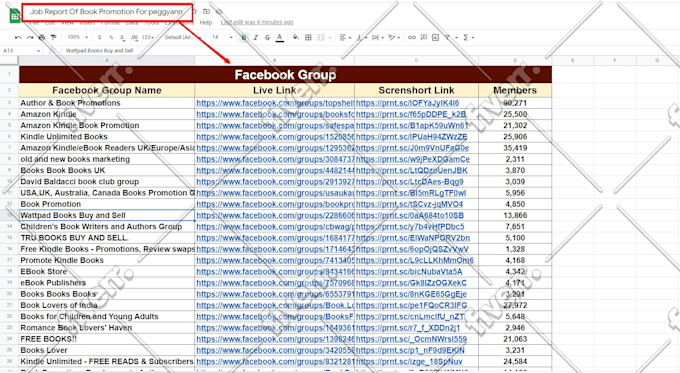Select cell David Baldacci book club group
Image resolution: width=680 pixels, height=373 pixels.
(107, 182)
